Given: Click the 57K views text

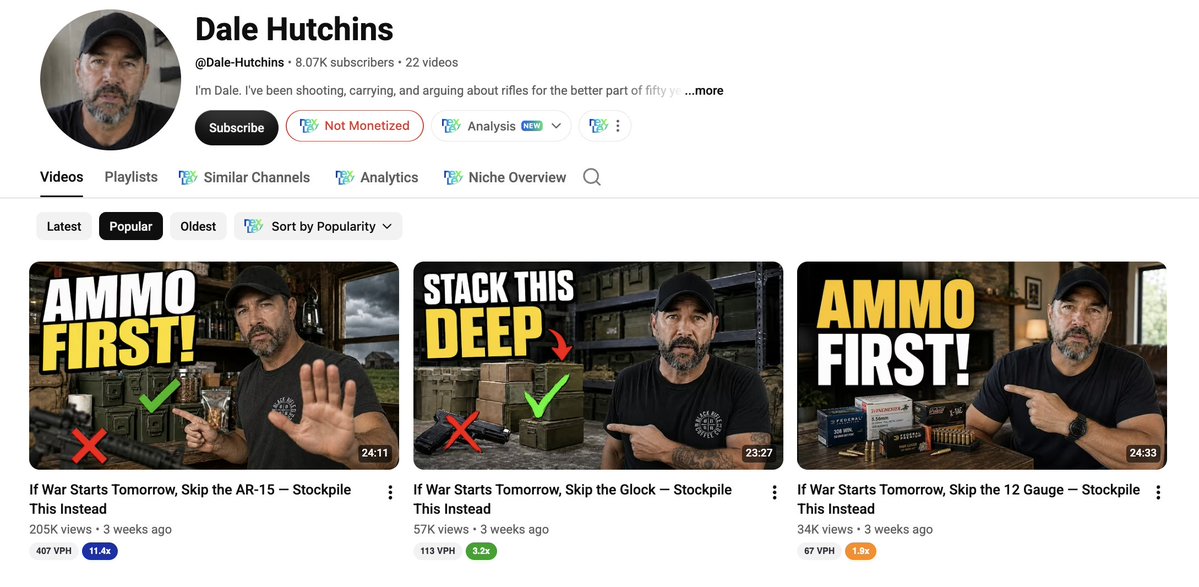Looking at the screenshot, I should click(441, 529).
